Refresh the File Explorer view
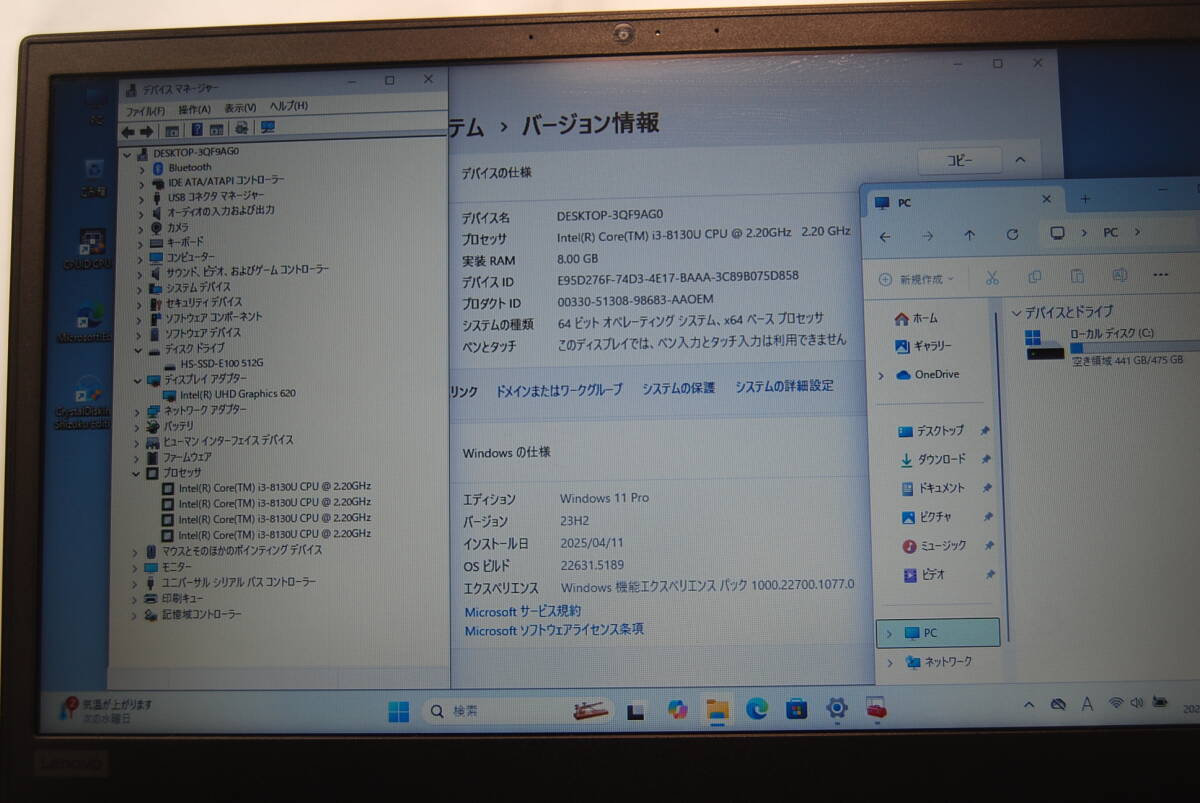Image resolution: width=1200 pixels, height=803 pixels. [x=1012, y=234]
